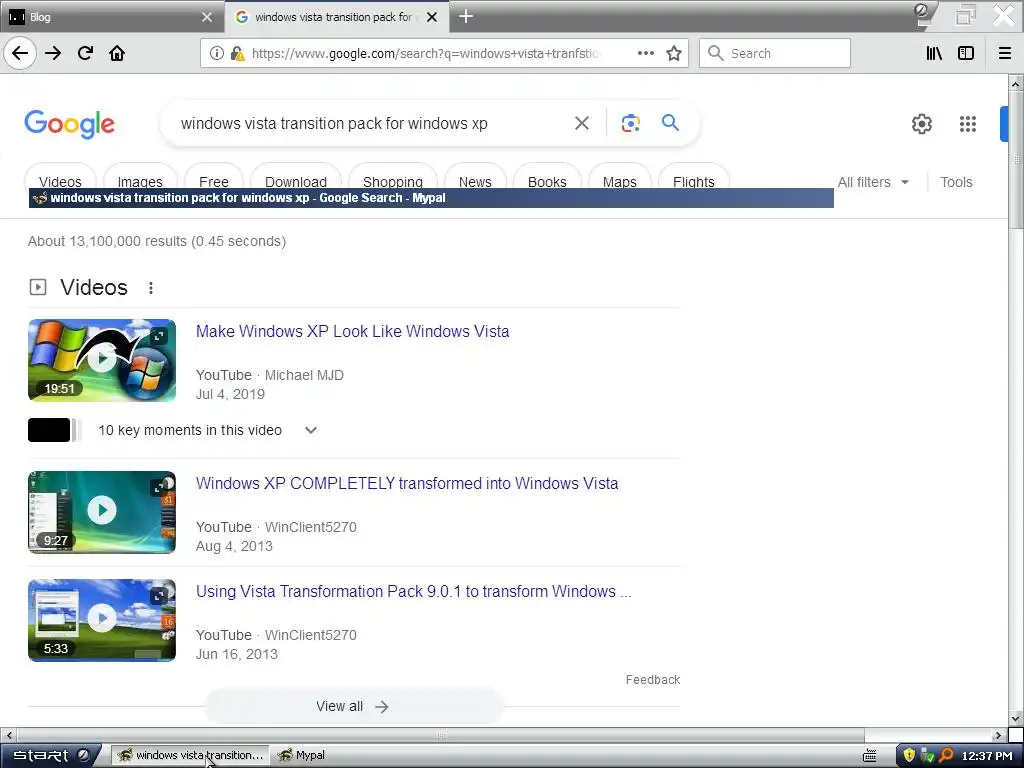Open Make Windows XP Look Like Windows Vista

353,331
